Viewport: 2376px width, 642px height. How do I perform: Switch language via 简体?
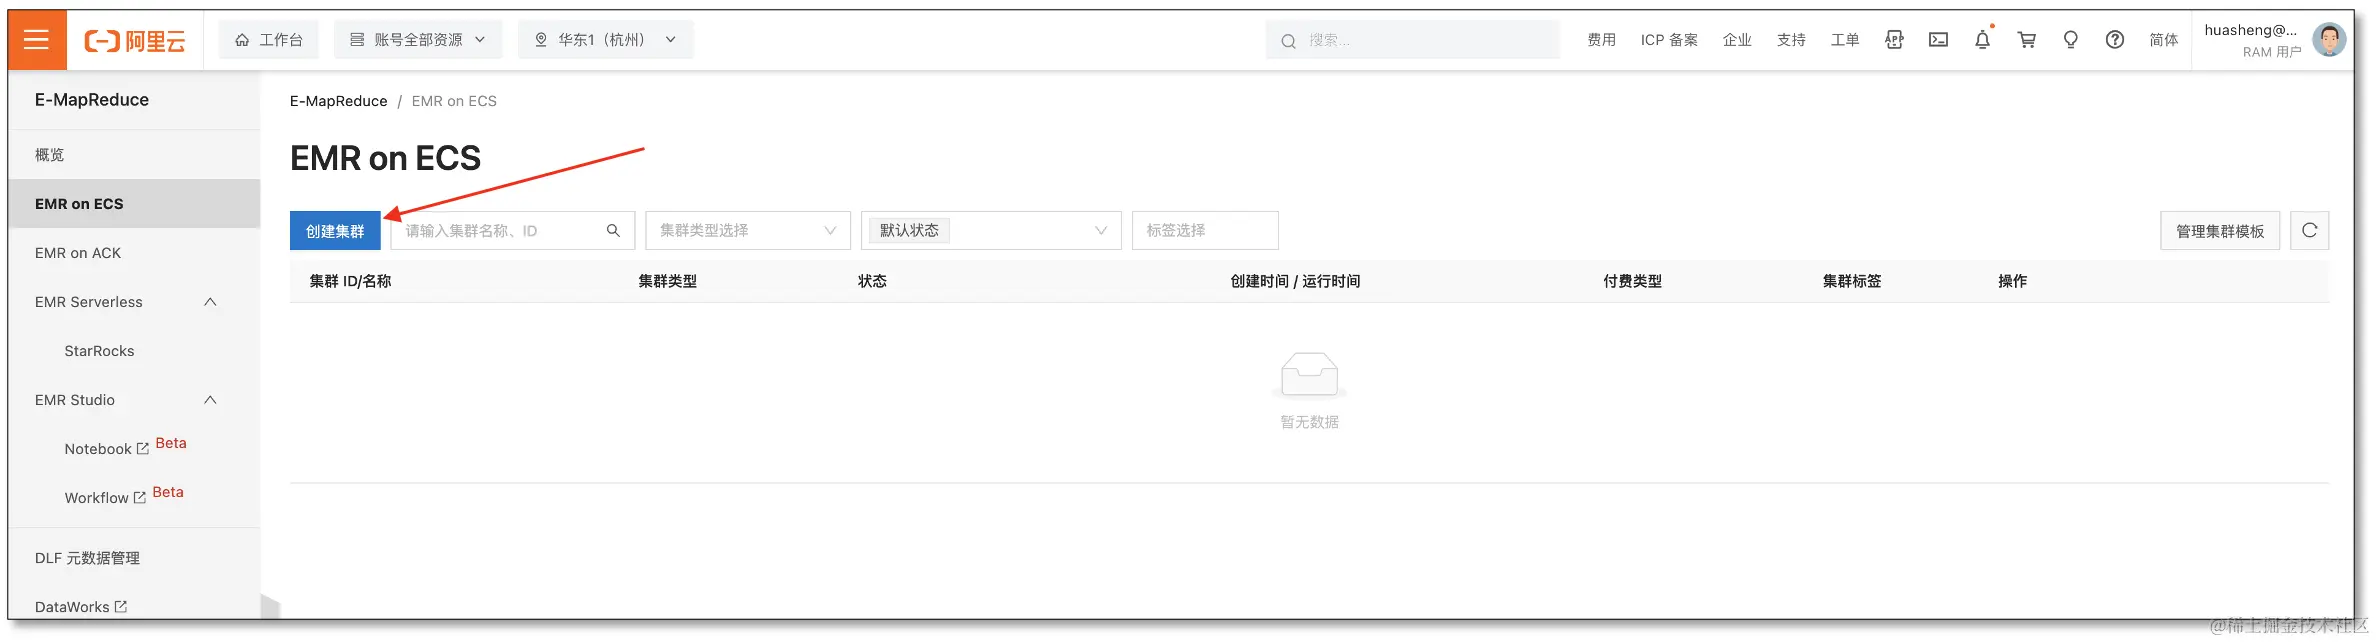pyautogui.click(x=2164, y=40)
